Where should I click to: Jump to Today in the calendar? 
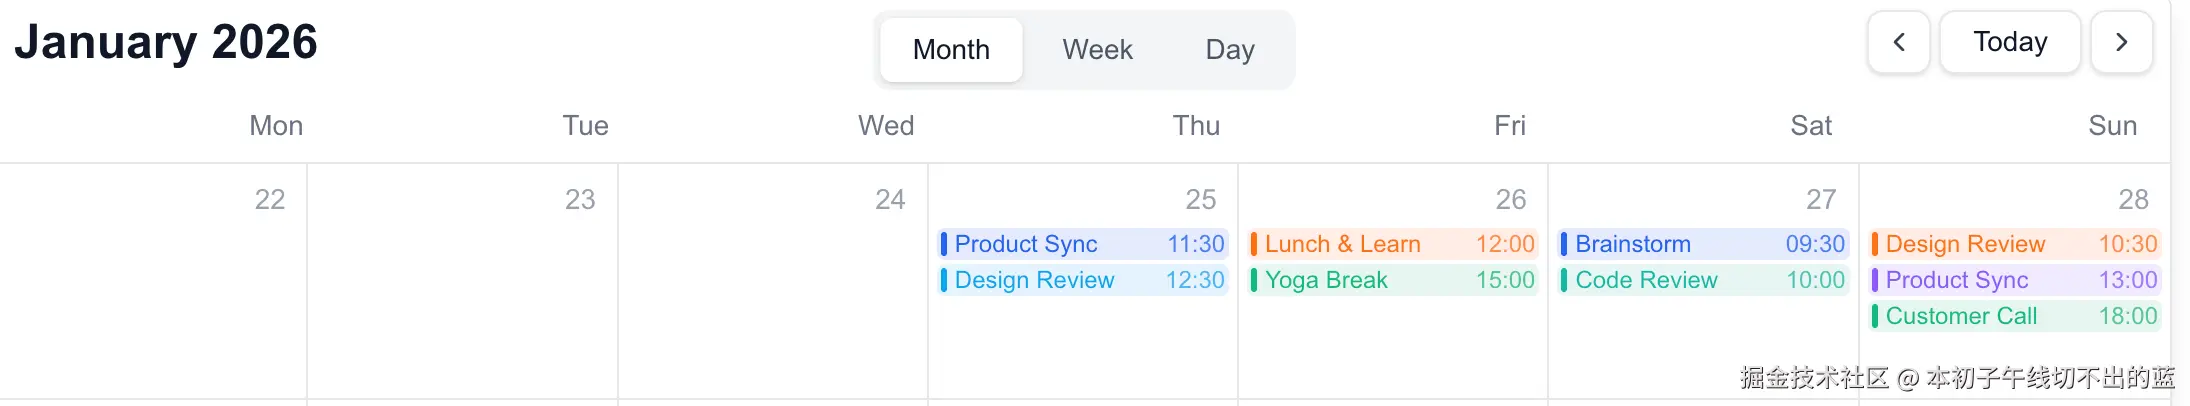click(x=2010, y=42)
